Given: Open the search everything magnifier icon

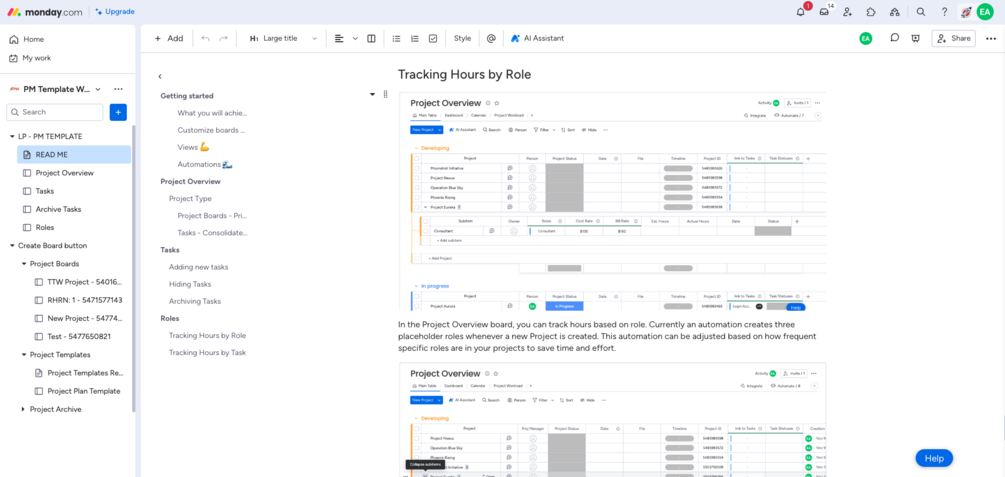Looking at the screenshot, I should tap(921, 12).
